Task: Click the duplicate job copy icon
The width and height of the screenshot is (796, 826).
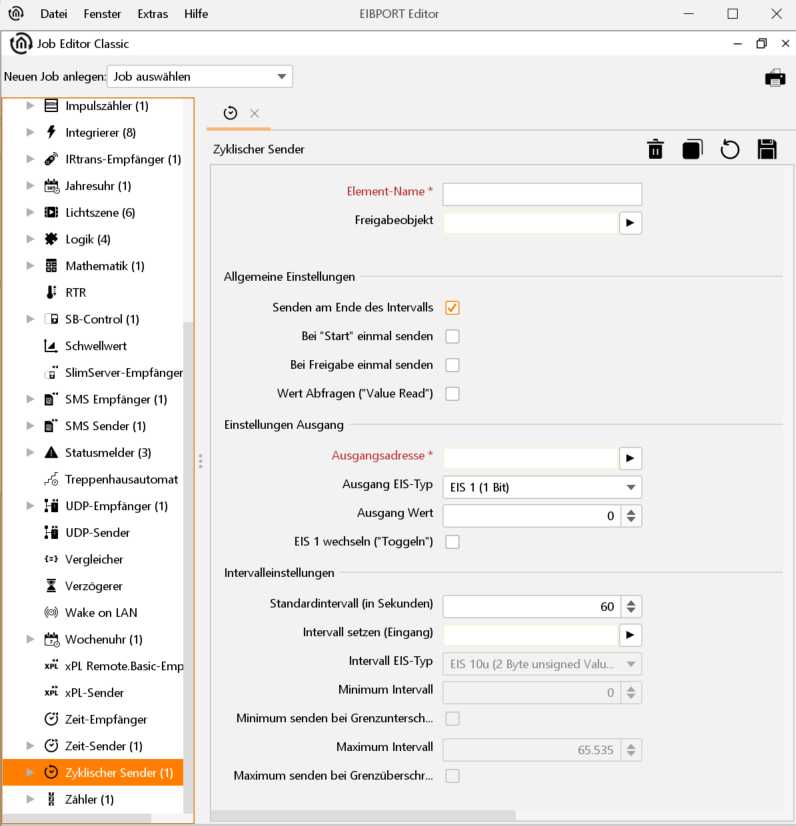Action: (692, 149)
